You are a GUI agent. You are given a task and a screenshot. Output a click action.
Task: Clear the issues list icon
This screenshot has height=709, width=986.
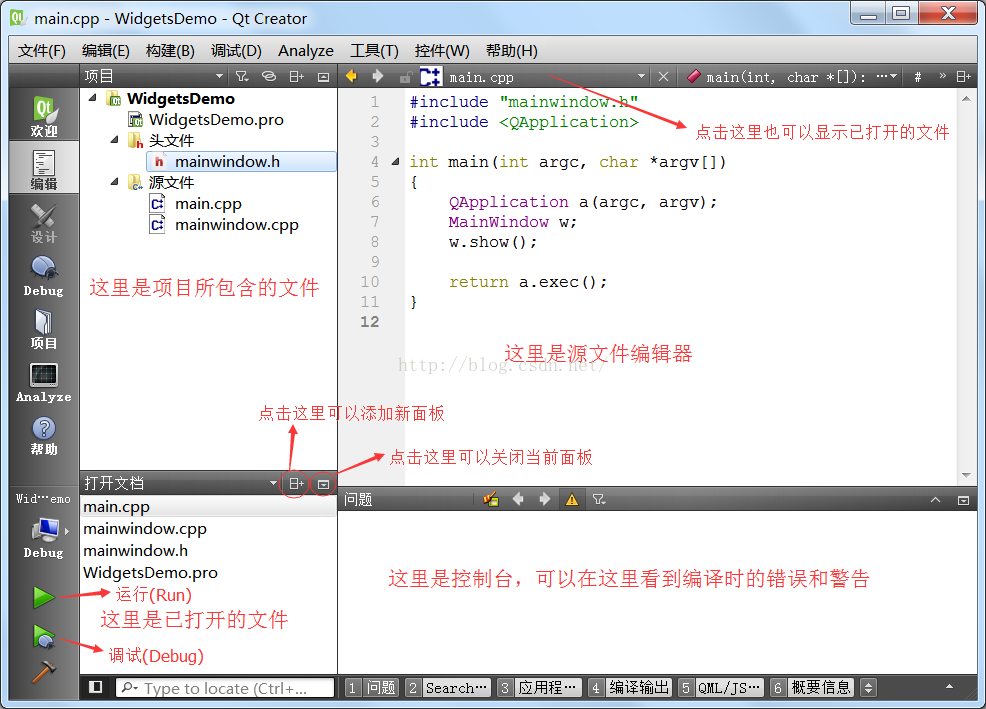tap(490, 500)
